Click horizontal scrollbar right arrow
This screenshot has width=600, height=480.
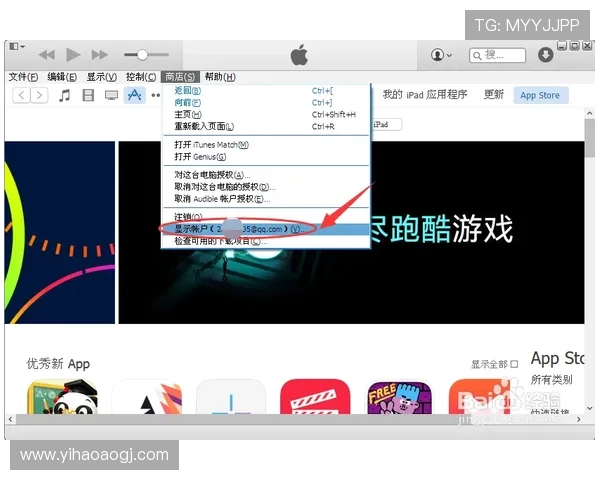(579, 419)
